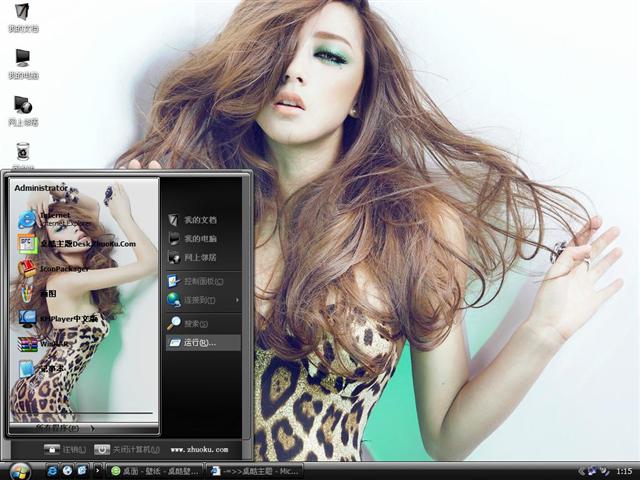Open Notepad (记事本) from Start menu

(41, 369)
